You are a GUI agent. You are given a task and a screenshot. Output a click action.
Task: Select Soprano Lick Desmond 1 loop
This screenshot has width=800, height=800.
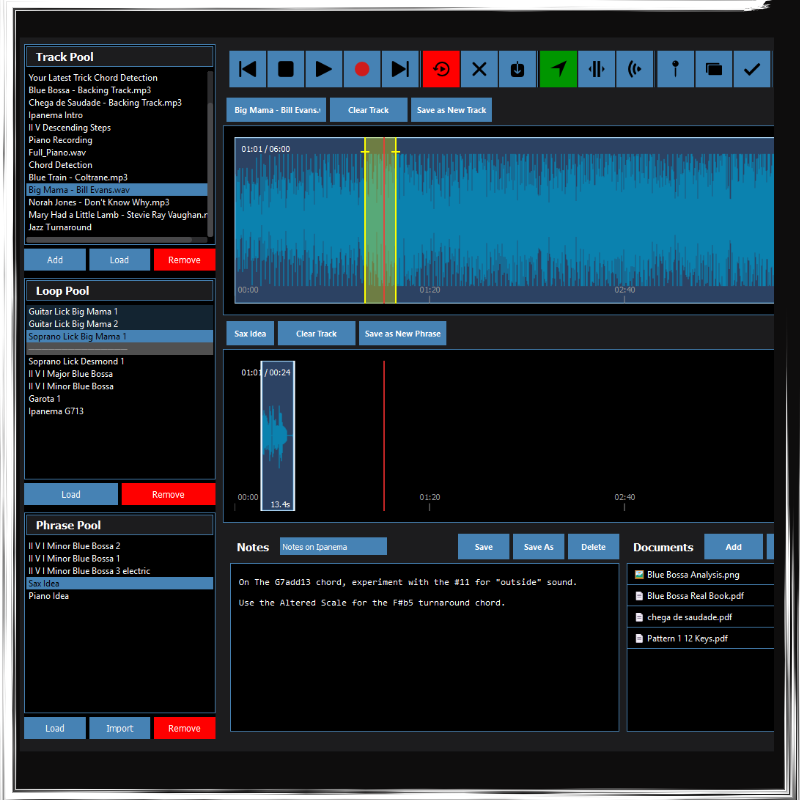click(76, 361)
